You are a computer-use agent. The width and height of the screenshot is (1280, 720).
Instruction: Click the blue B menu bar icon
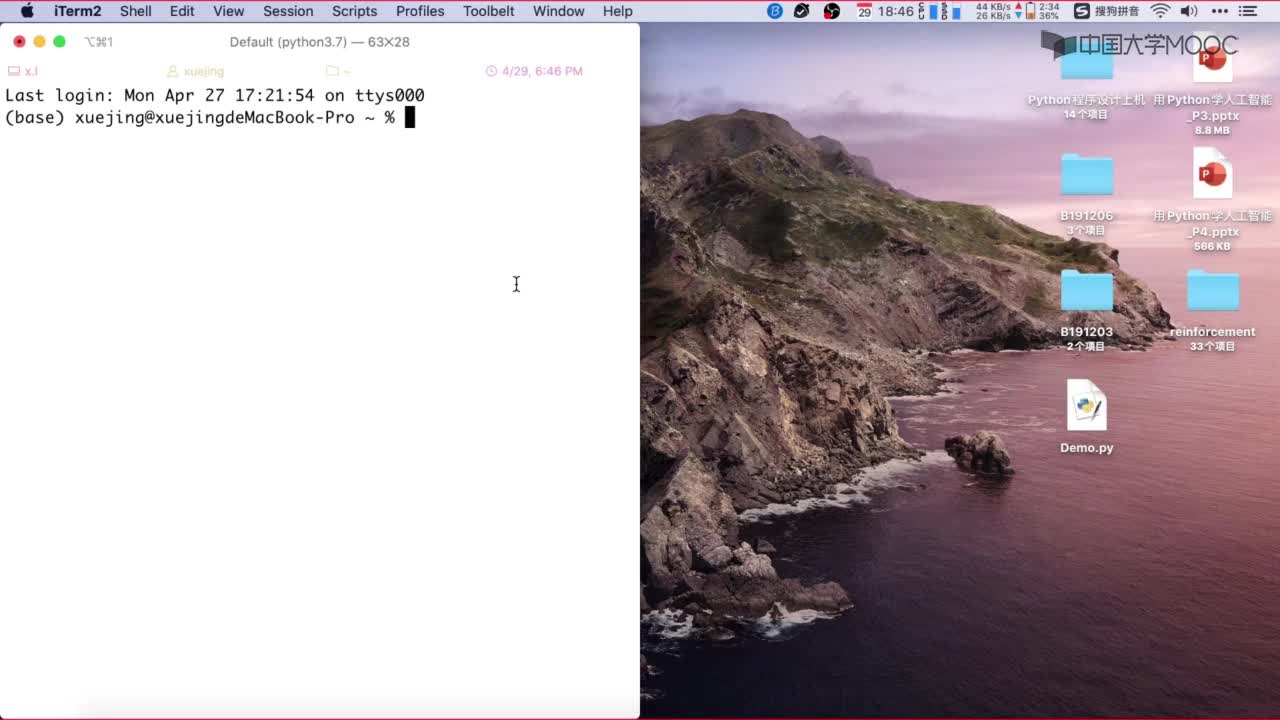tap(775, 11)
